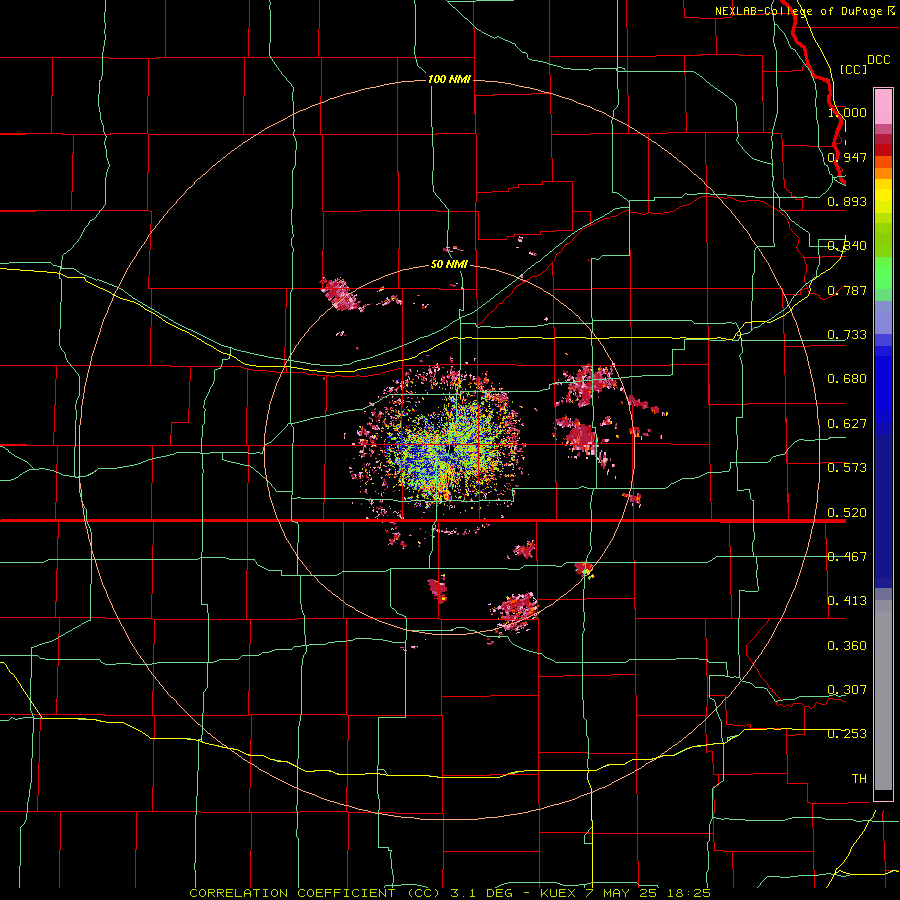Viewport: 900px width, 900px height.
Task: Click the "50 NMI" range ring label
Action: point(449,265)
